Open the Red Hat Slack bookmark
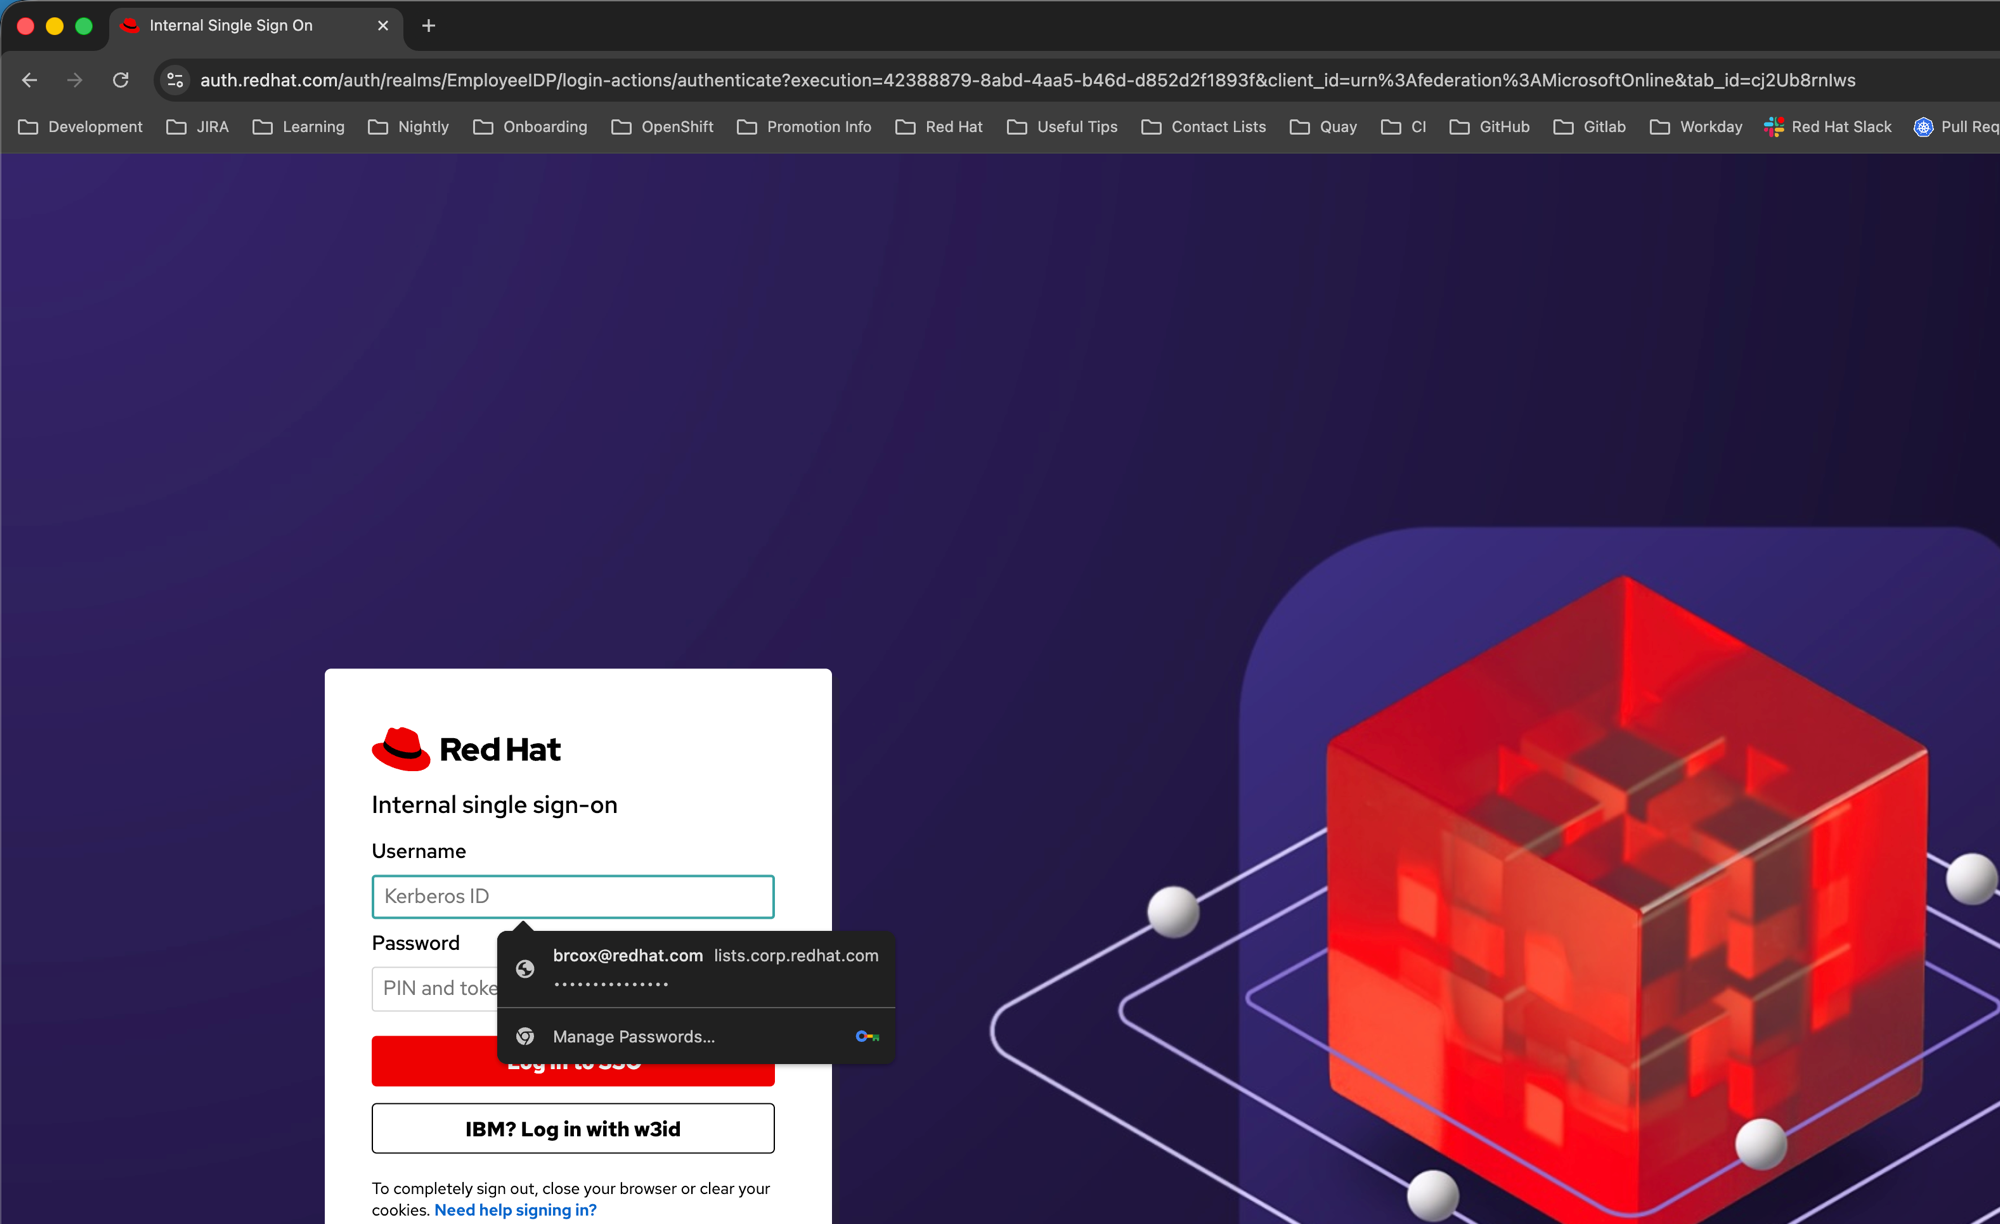This screenshot has height=1224, width=2000. pyautogui.click(x=1828, y=127)
